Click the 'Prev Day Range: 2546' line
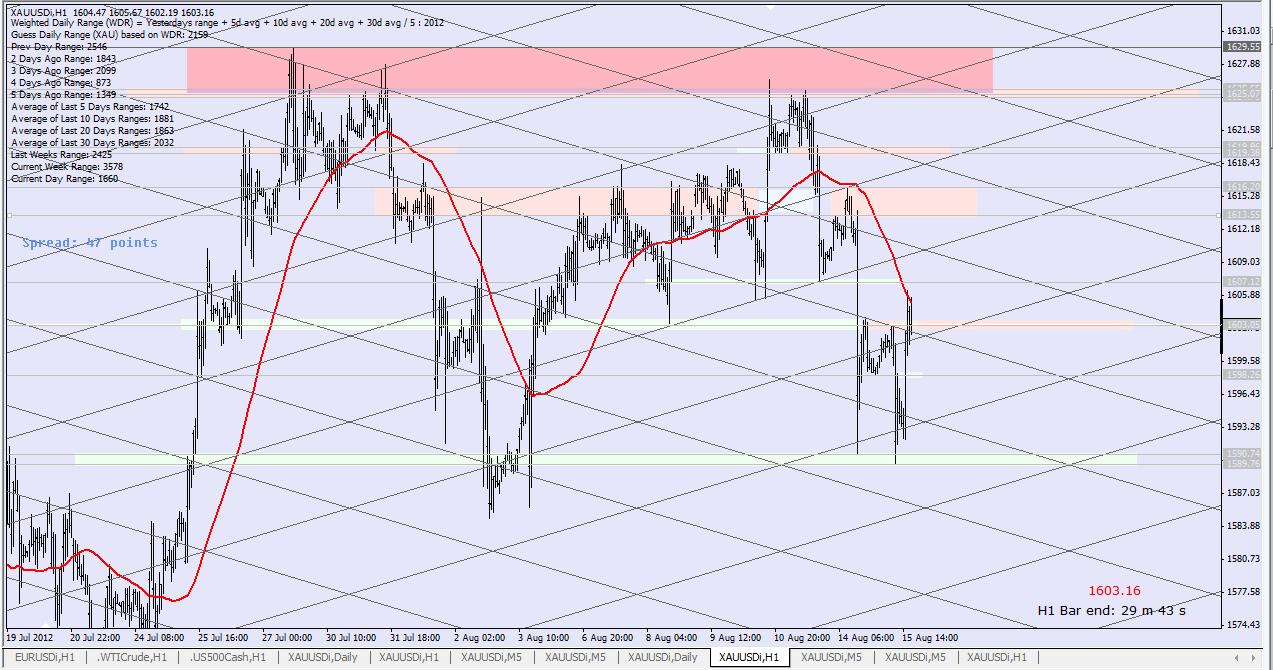The width and height of the screenshot is (1273, 670). (59, 47)
